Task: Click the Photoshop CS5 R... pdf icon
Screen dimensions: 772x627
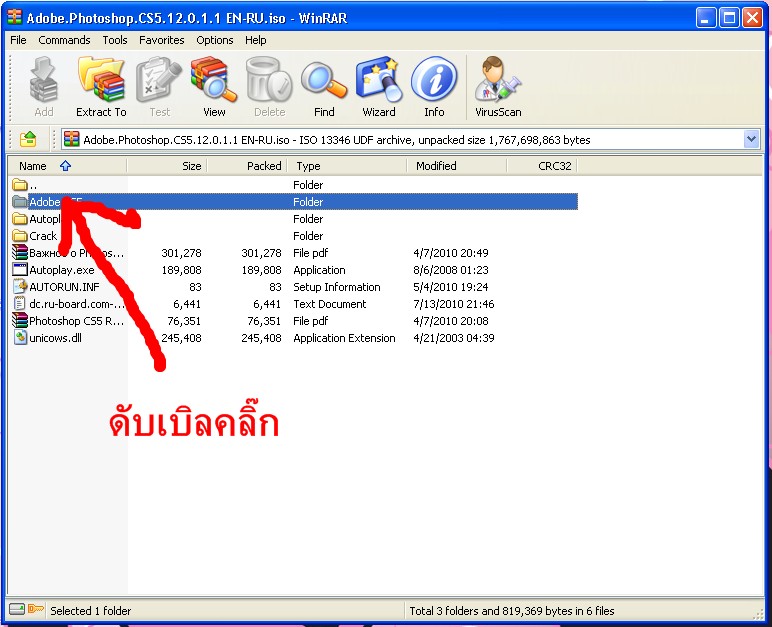Action: tap(20, 320)
